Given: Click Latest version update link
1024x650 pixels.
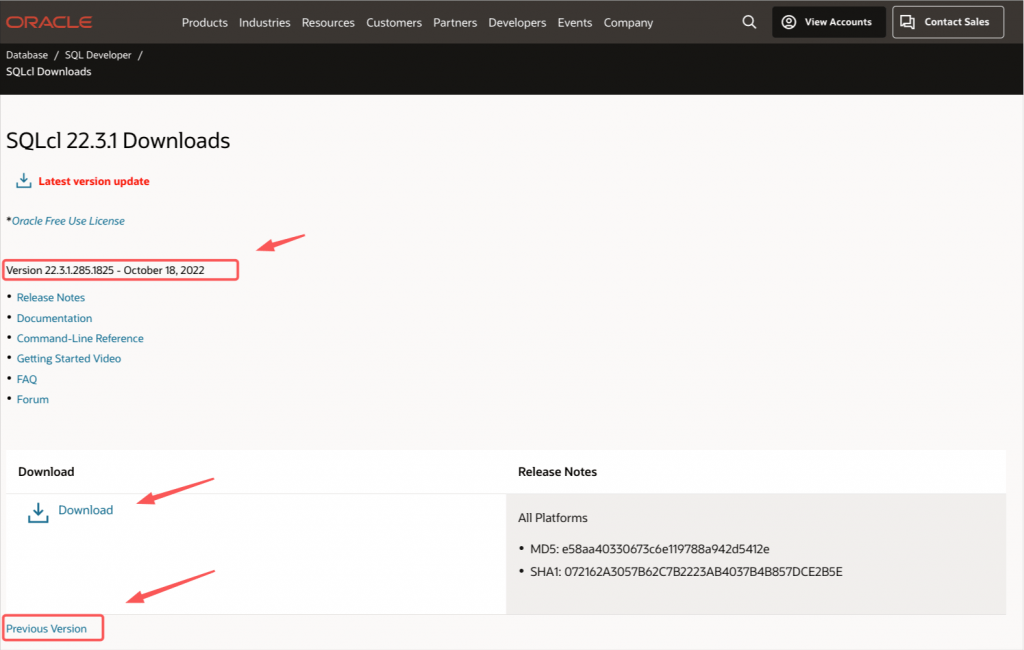Looking at the screenshot, I should pyautogui.click(x=94, y=182).
